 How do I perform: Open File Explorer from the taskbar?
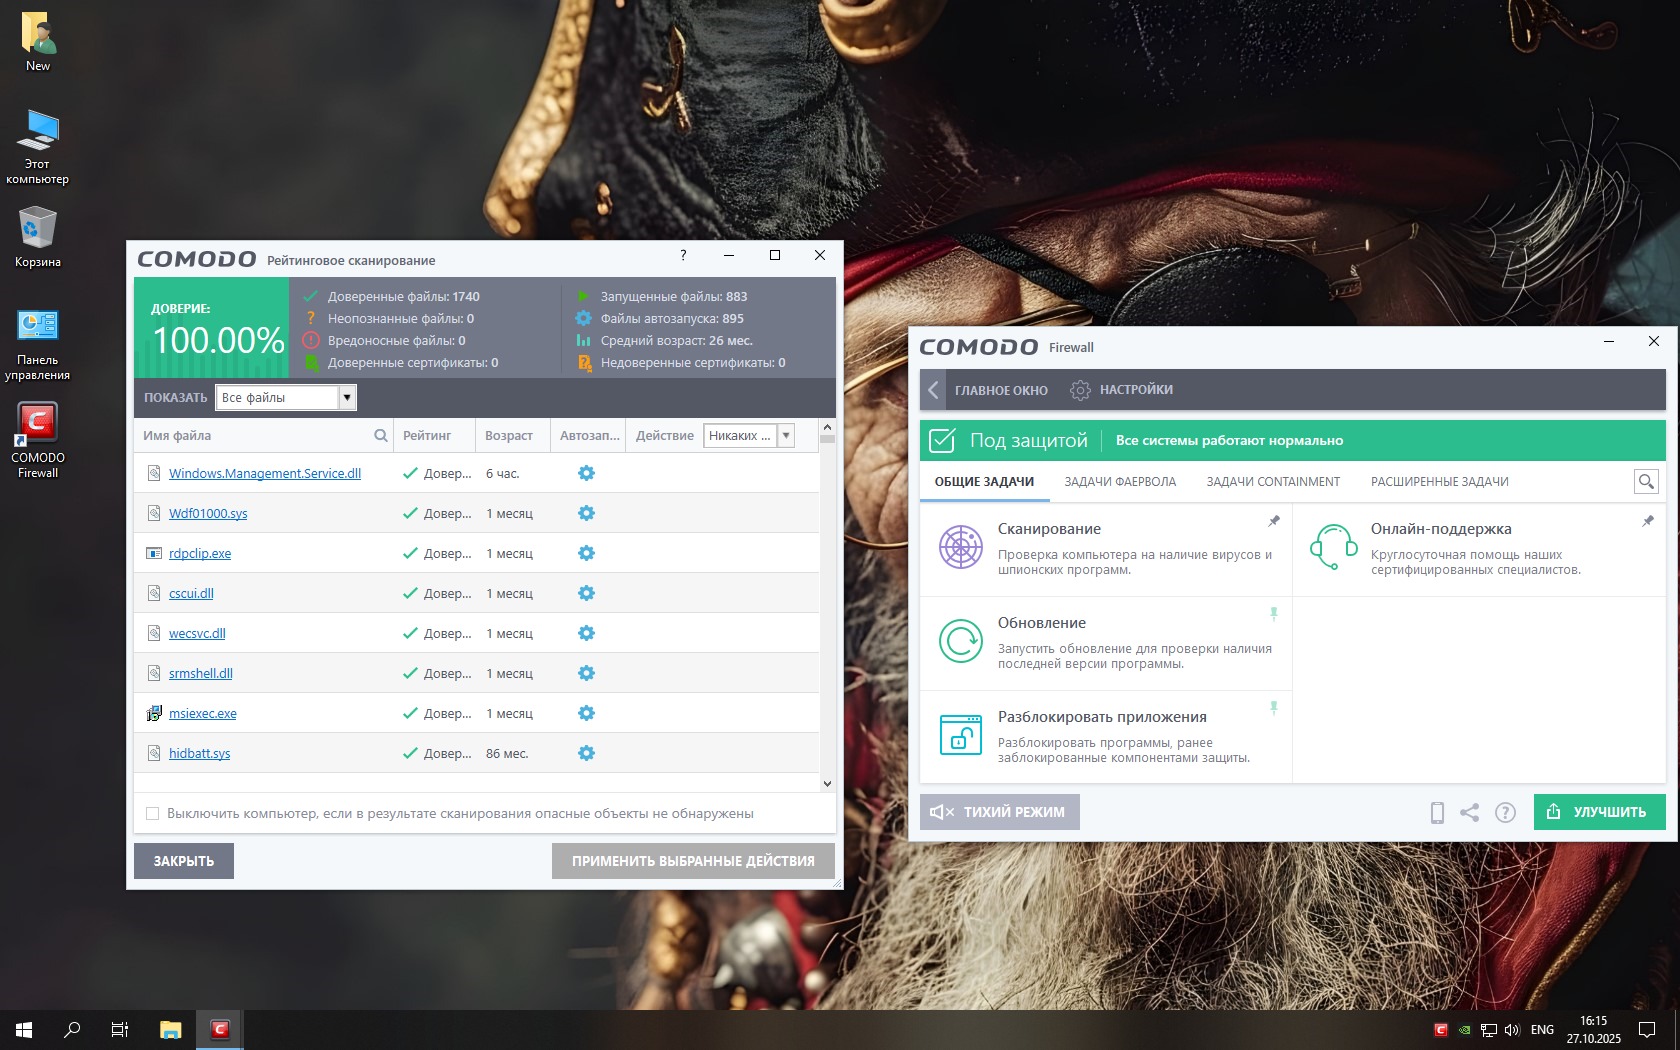[x=170, y=1030]
